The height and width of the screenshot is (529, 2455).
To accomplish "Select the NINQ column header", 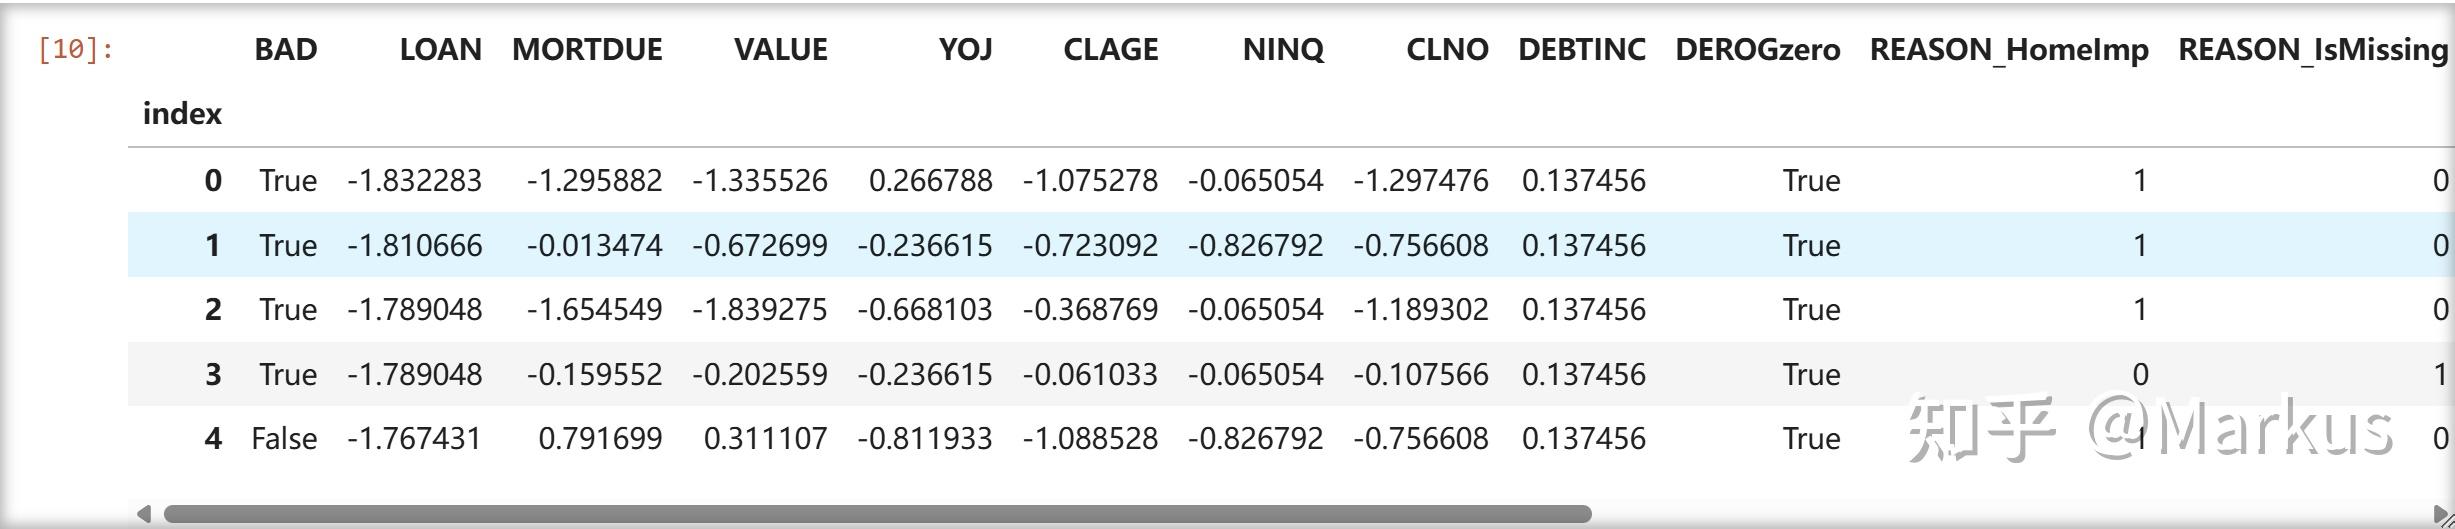I will pos(1283,50).
